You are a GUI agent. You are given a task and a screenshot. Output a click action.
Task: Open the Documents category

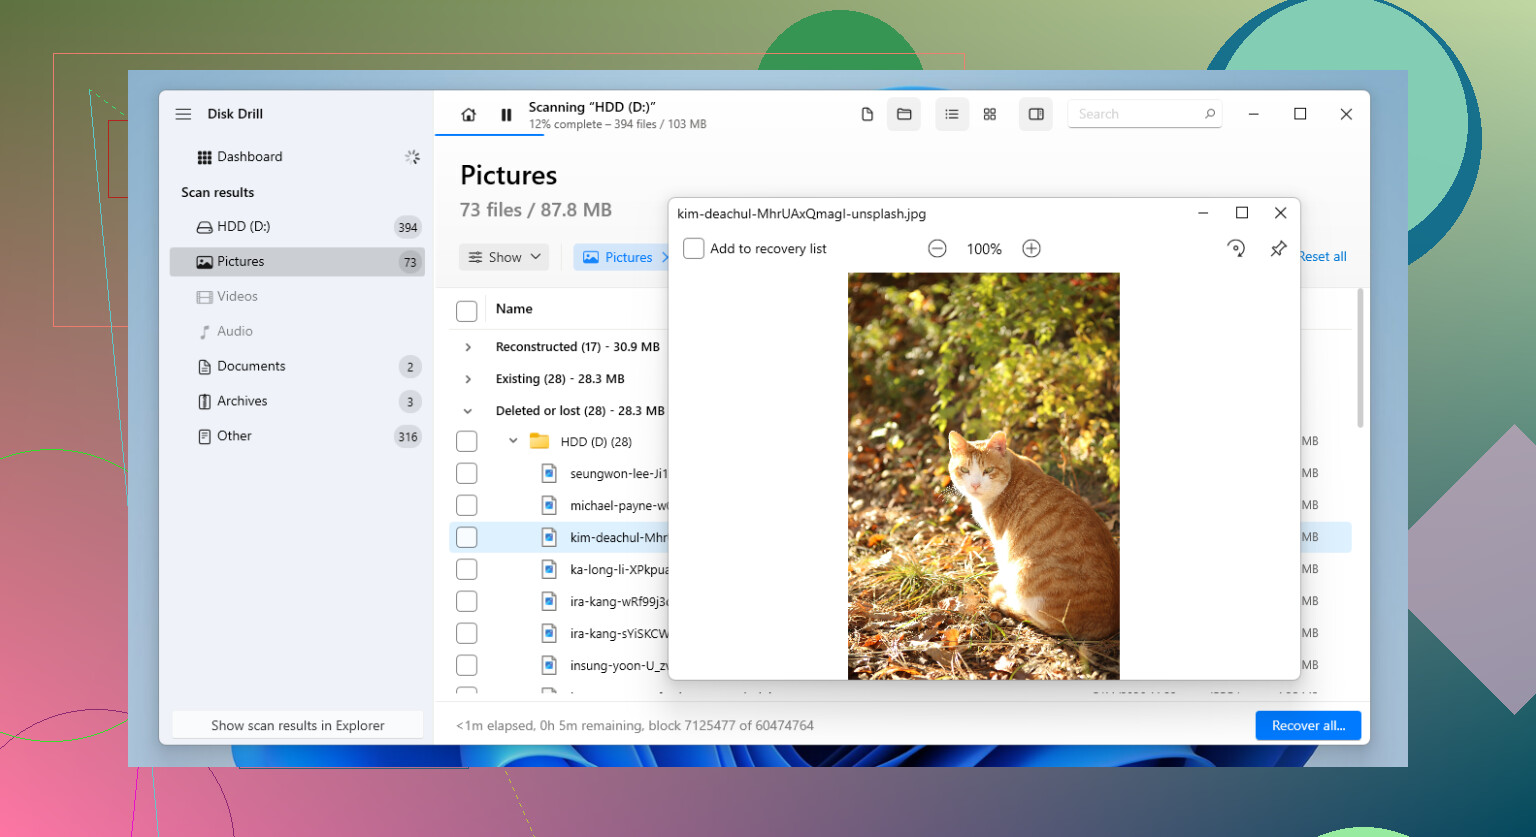[x=297, y=367]
